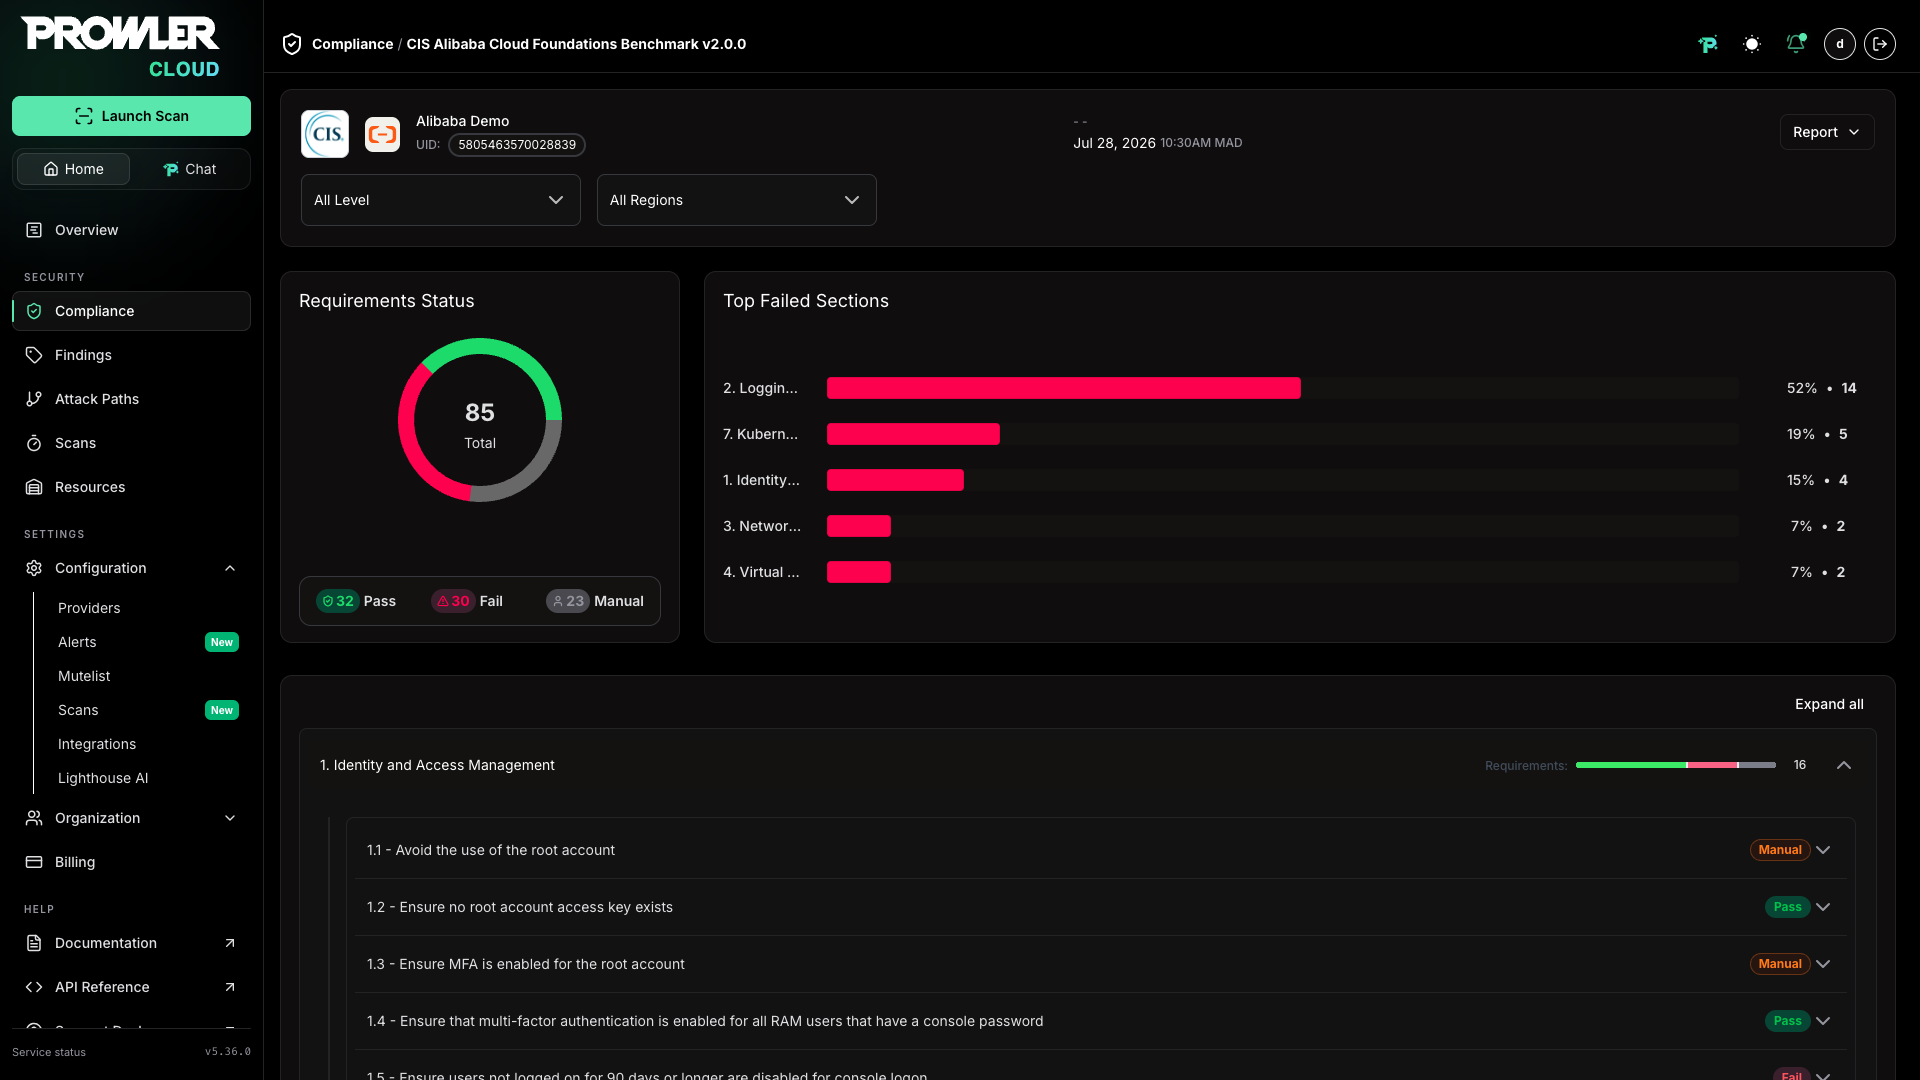Open notifications bell icon
Screen dimensions: 1920x1080
click(x=1796, y=44)
